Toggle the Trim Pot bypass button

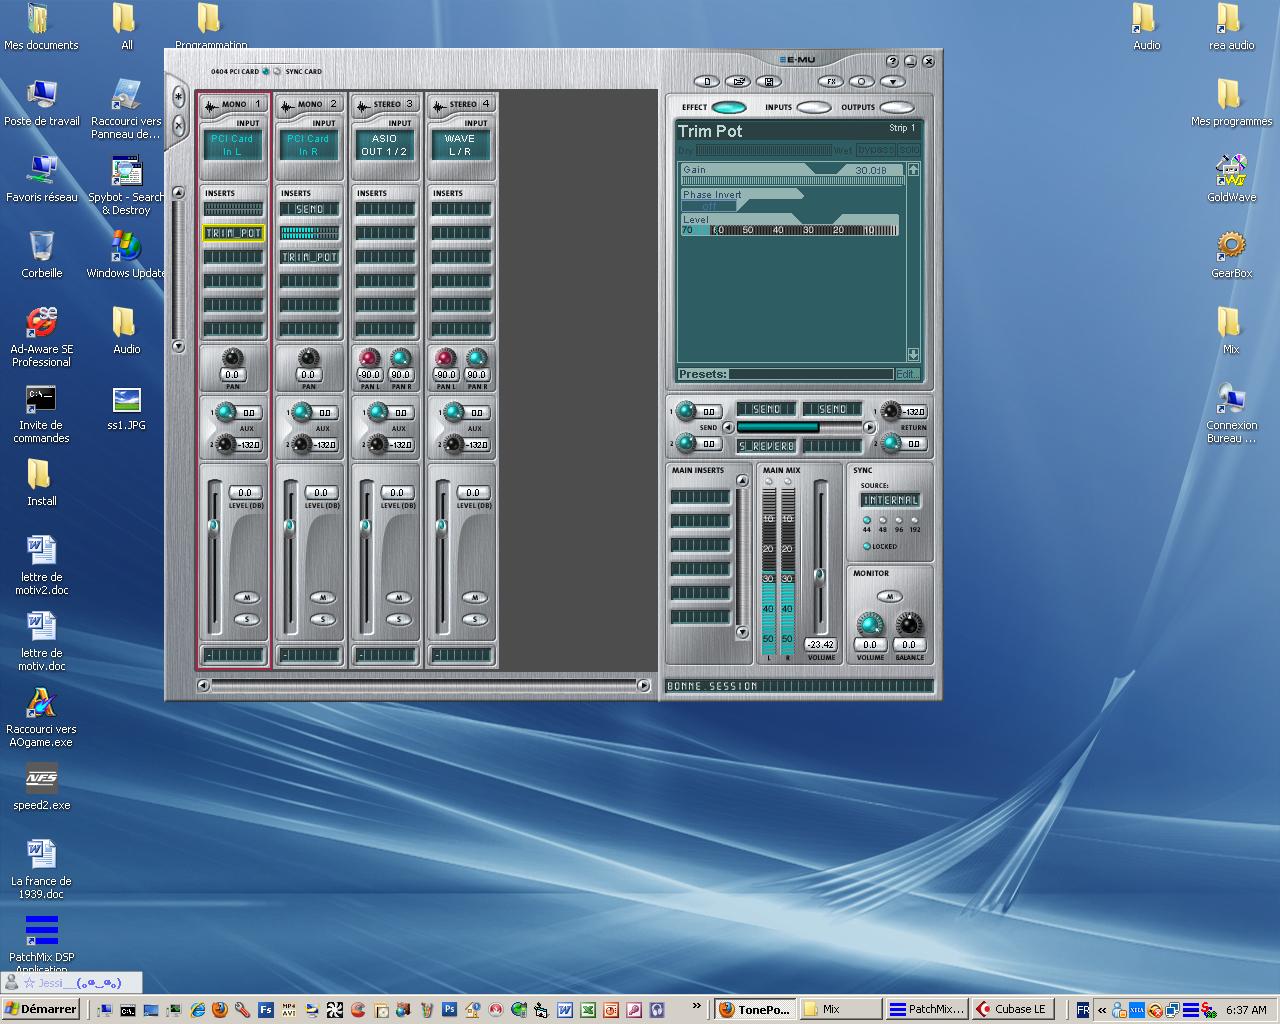[x=876, y=150]
